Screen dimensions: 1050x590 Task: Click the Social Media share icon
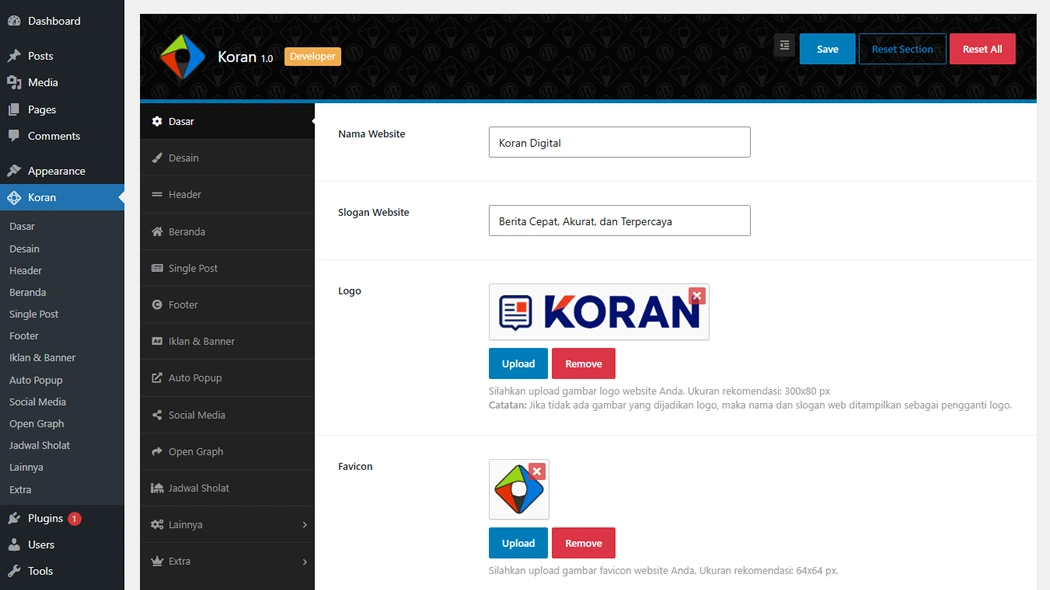pyautogui.click(x=157, y=415)
